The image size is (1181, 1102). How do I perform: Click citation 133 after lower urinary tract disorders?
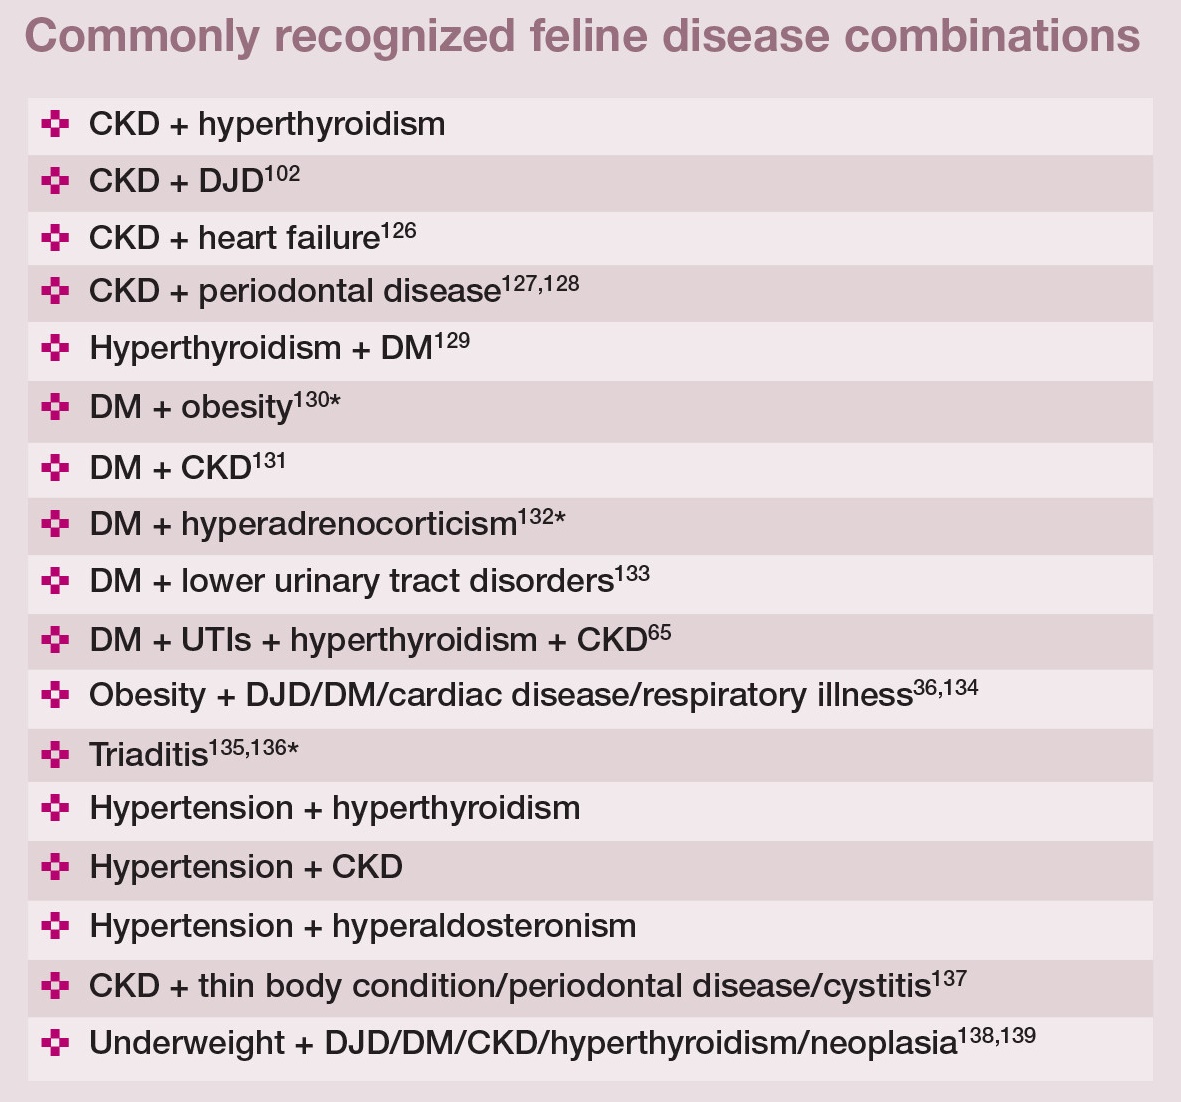(632, 573)
